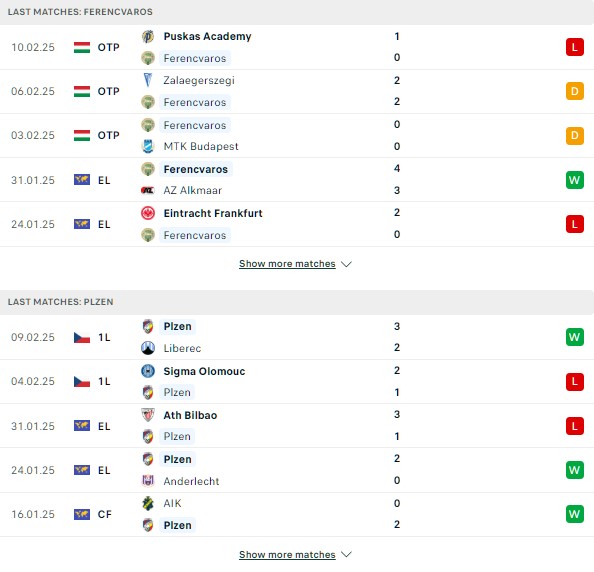Click the AZ Alkmaar team logo

(x=148, y=190)
